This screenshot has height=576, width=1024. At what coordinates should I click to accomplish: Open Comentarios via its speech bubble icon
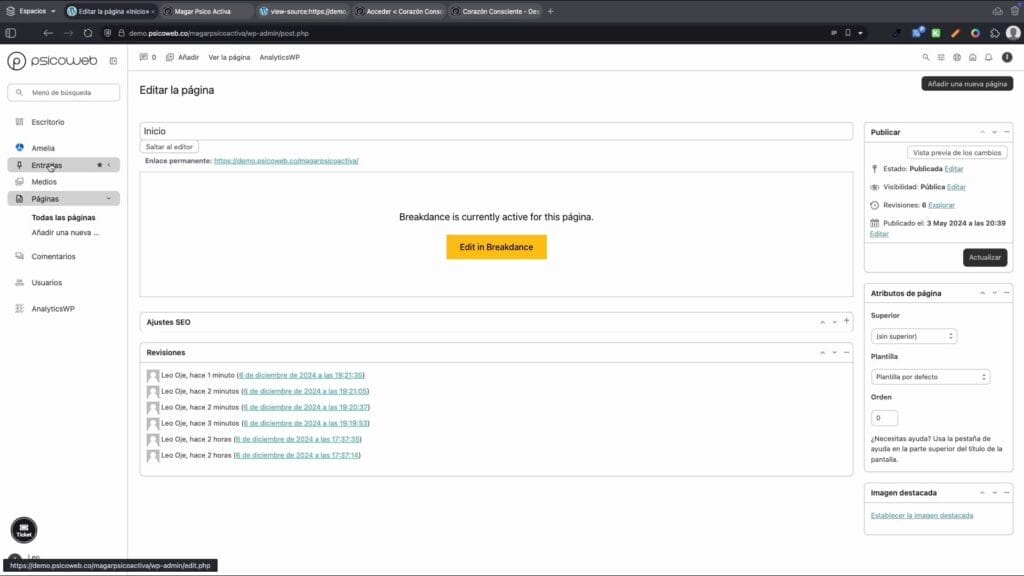point(19,256)
